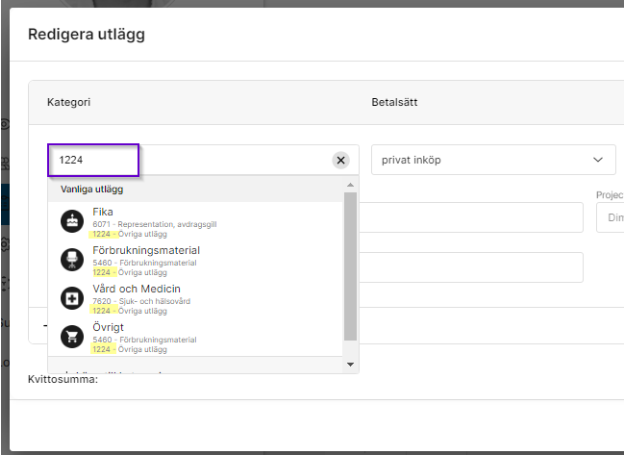Click the Fika cake icon

coord(72,223)
